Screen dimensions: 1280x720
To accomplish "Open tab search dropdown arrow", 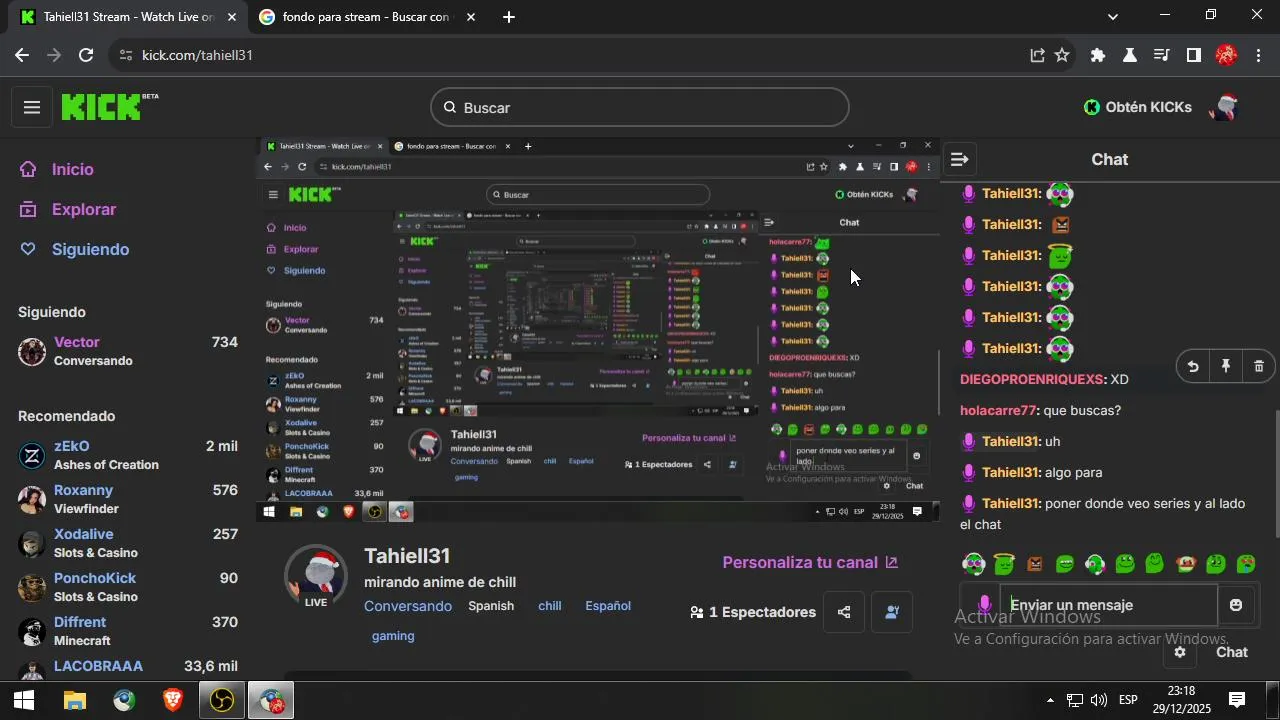I will 1113,16.
